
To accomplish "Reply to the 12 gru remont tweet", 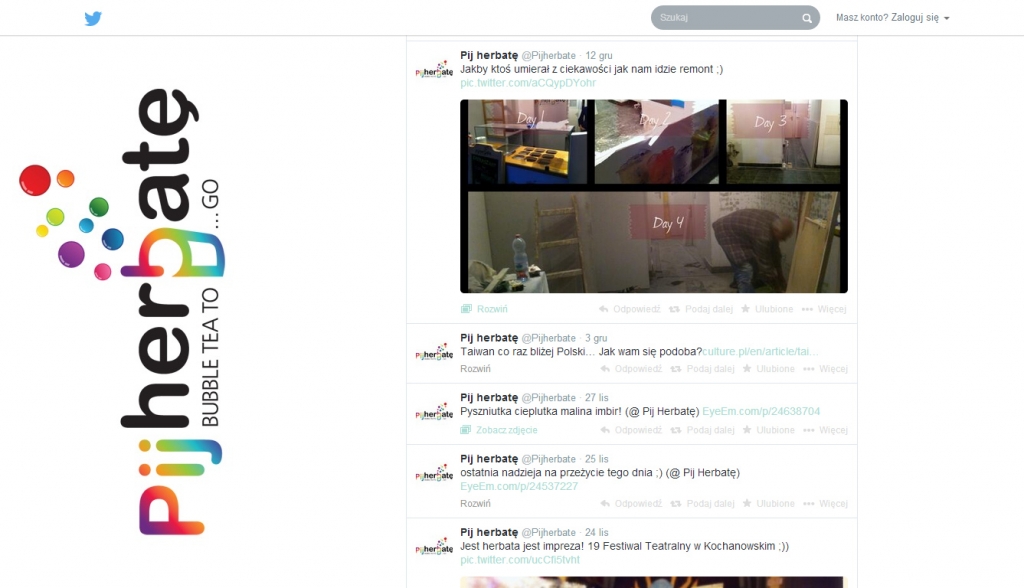I will click(630, 309).
